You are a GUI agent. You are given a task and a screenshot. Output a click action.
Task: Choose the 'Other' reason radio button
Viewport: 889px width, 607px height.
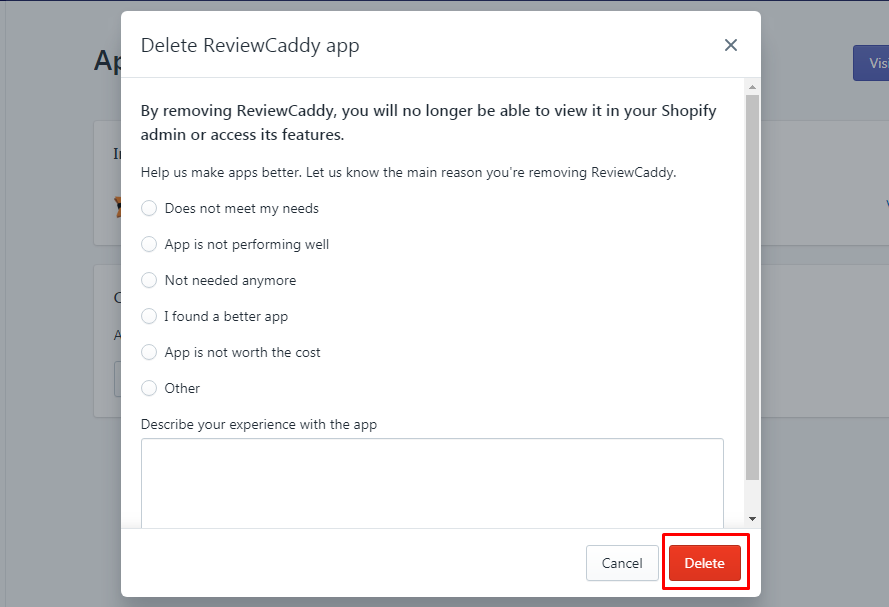click(x=149, y=388)
